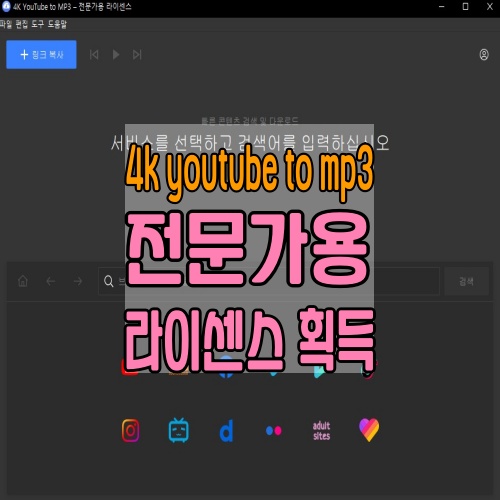Select the Dailymotion service icon
The image size is (500, 500).
click(x=226, y=431)
